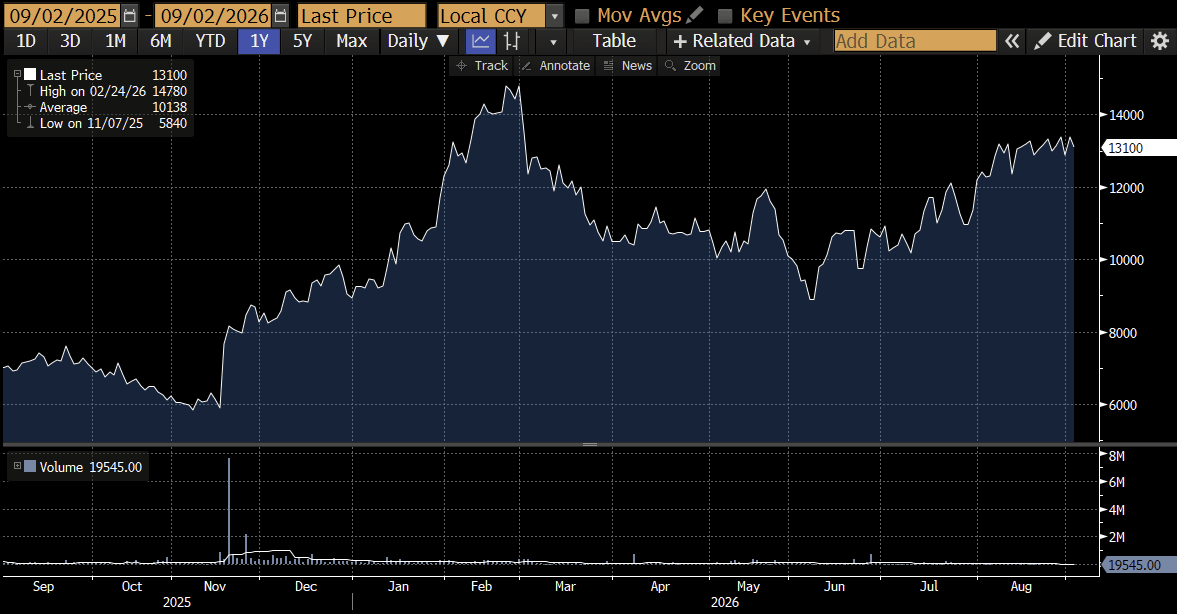Toggle the Last Price legend swatch

pyautogui.click(x=30, y=74)
